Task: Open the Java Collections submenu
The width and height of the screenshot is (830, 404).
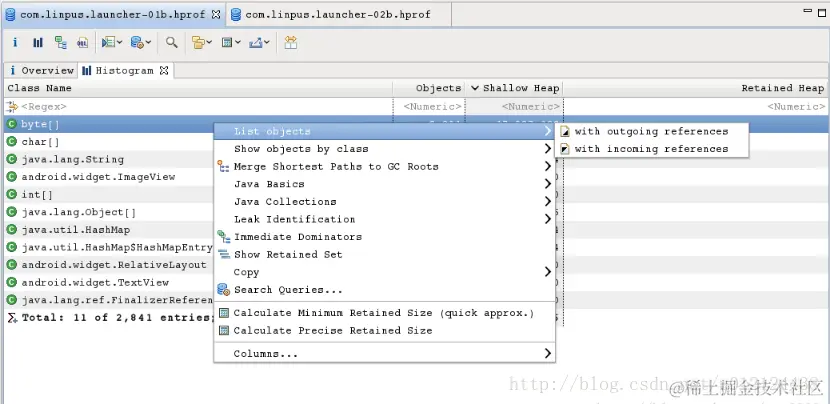Action: click(384, 201)
